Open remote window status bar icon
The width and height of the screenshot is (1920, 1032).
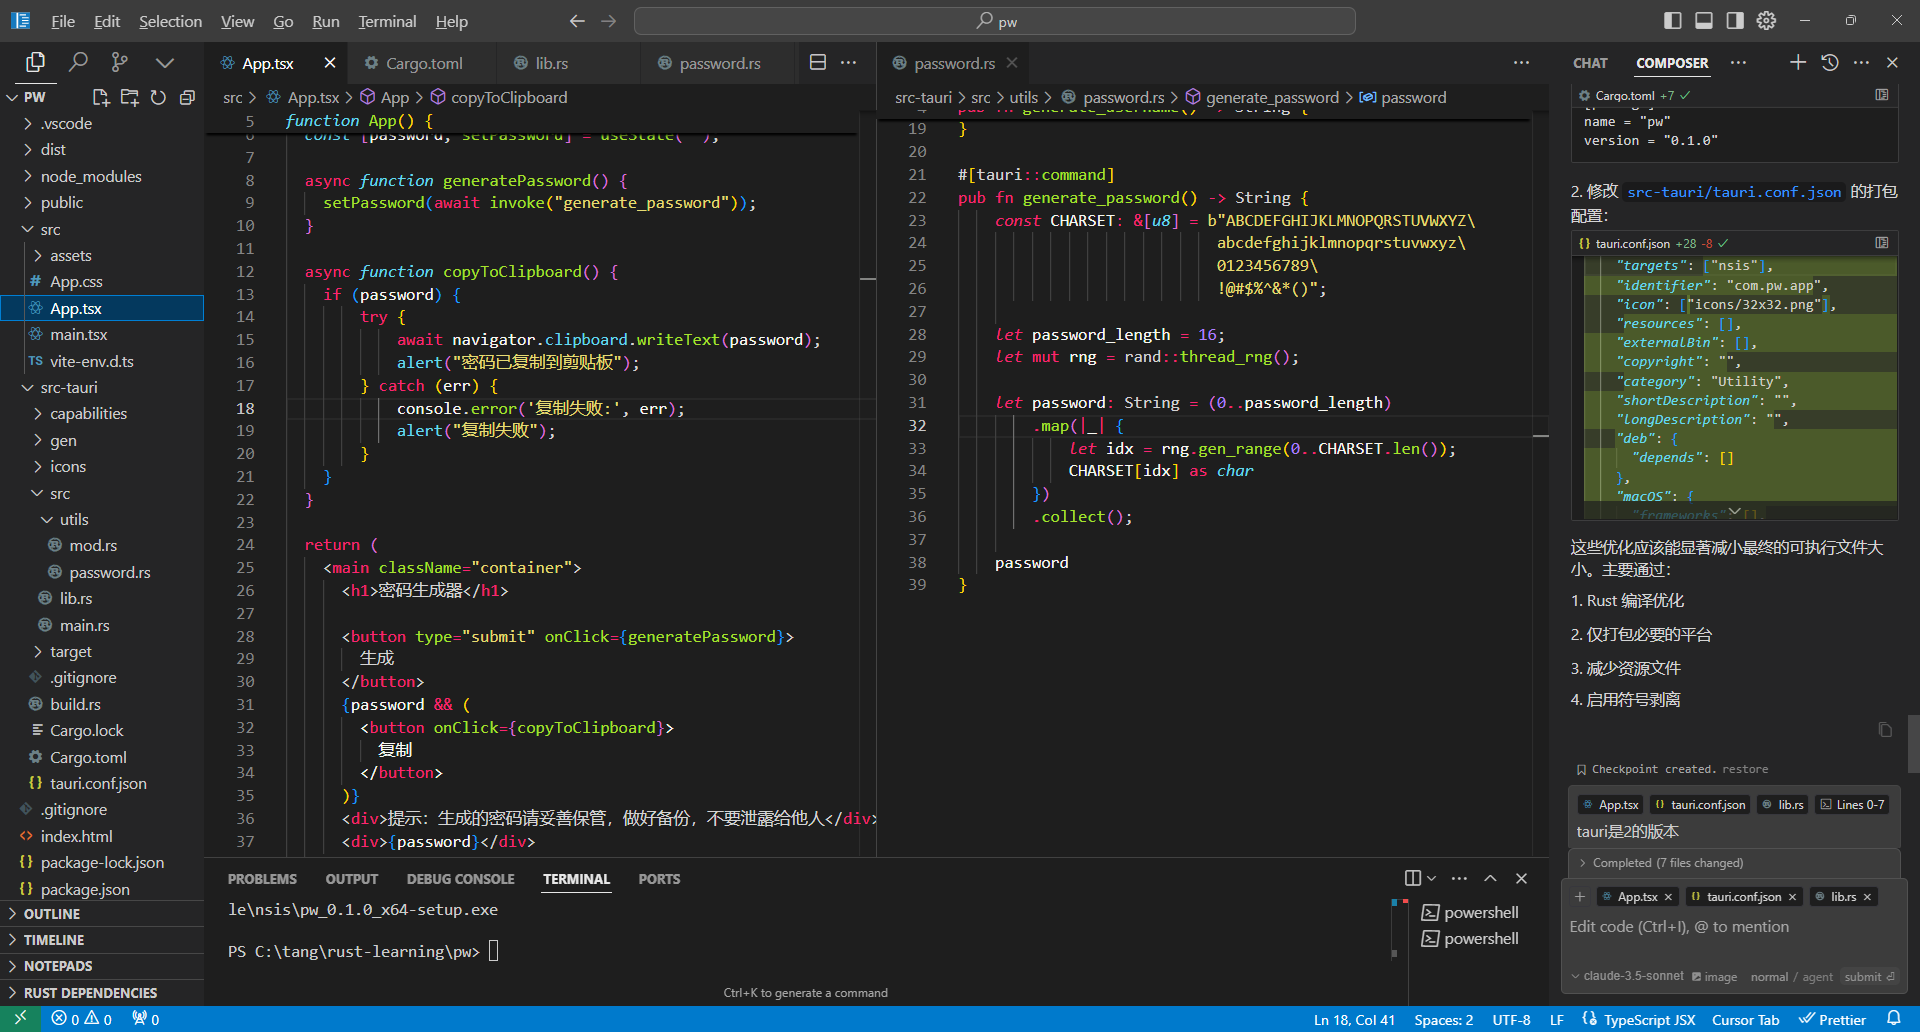20,1019
